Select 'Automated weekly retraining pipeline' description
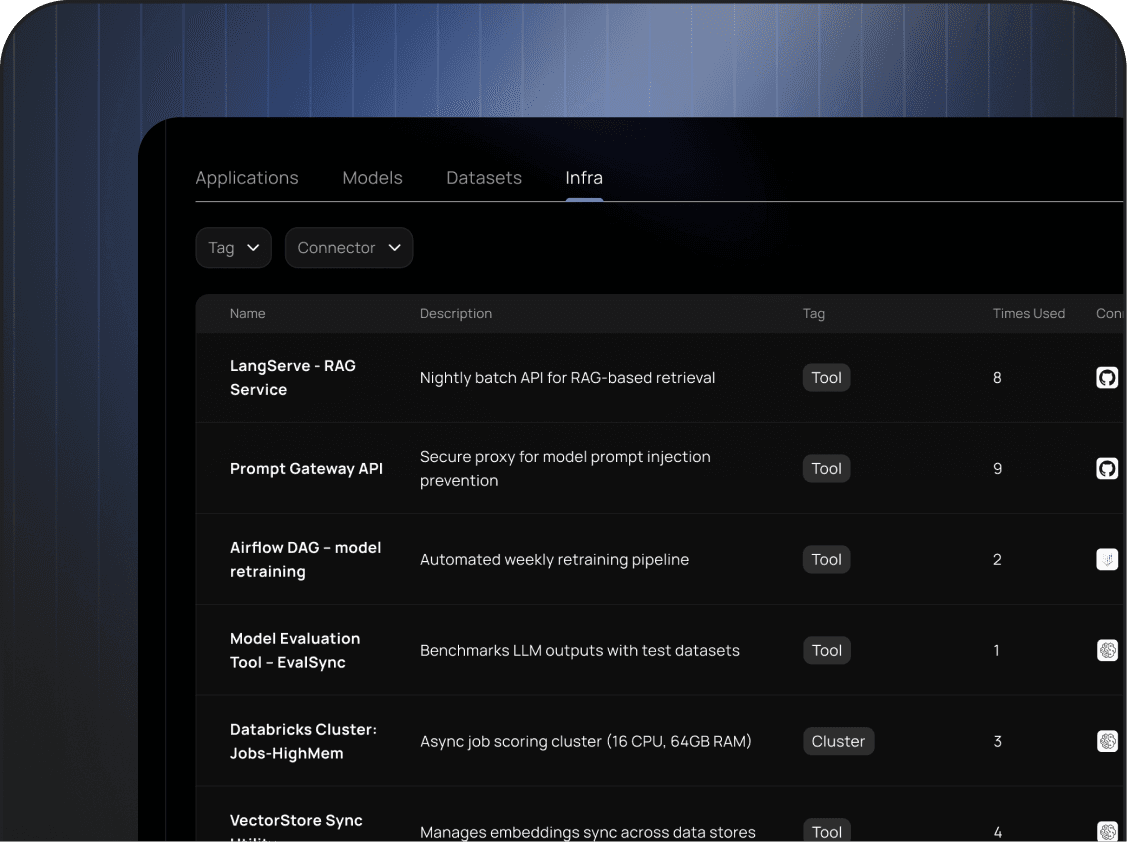 pyautogui.click(x=554, y=559)
